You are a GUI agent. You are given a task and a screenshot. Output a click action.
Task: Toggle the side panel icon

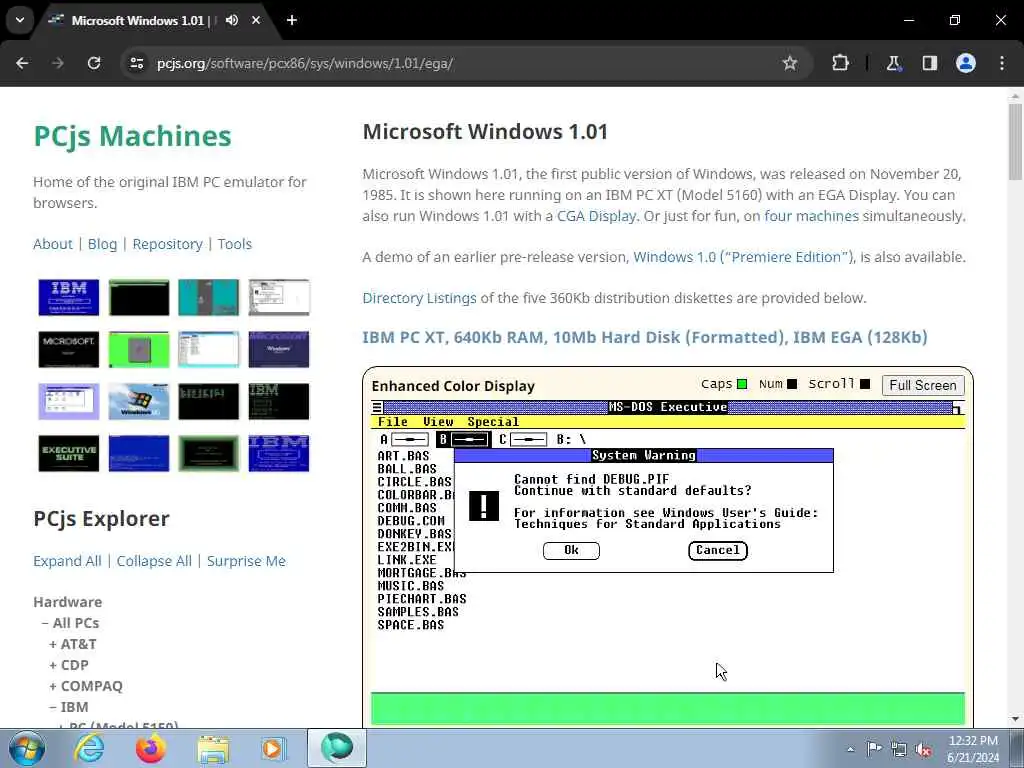click(x=929, y=63)
